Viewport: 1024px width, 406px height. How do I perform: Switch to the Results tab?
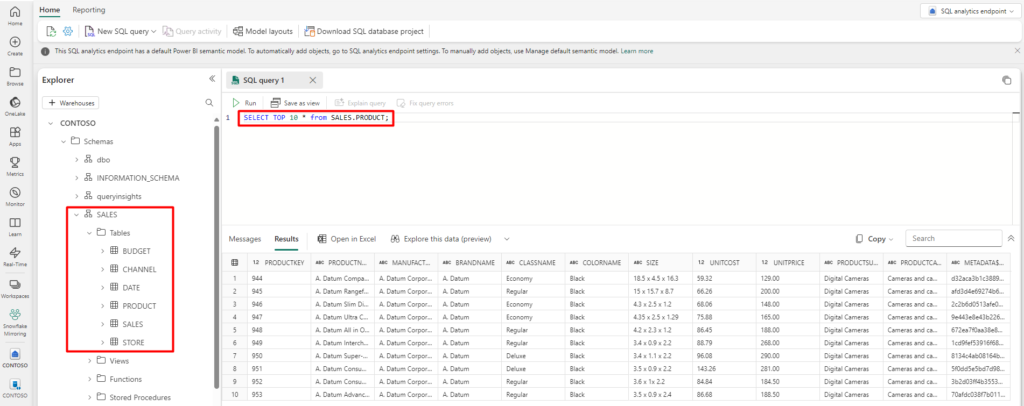coord(287,239)
